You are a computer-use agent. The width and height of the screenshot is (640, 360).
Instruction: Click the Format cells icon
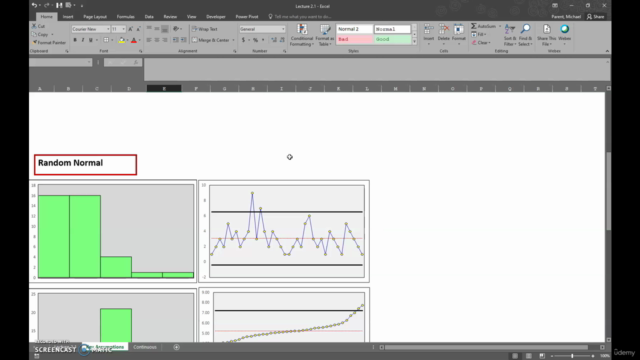click(x=459, y=29)
